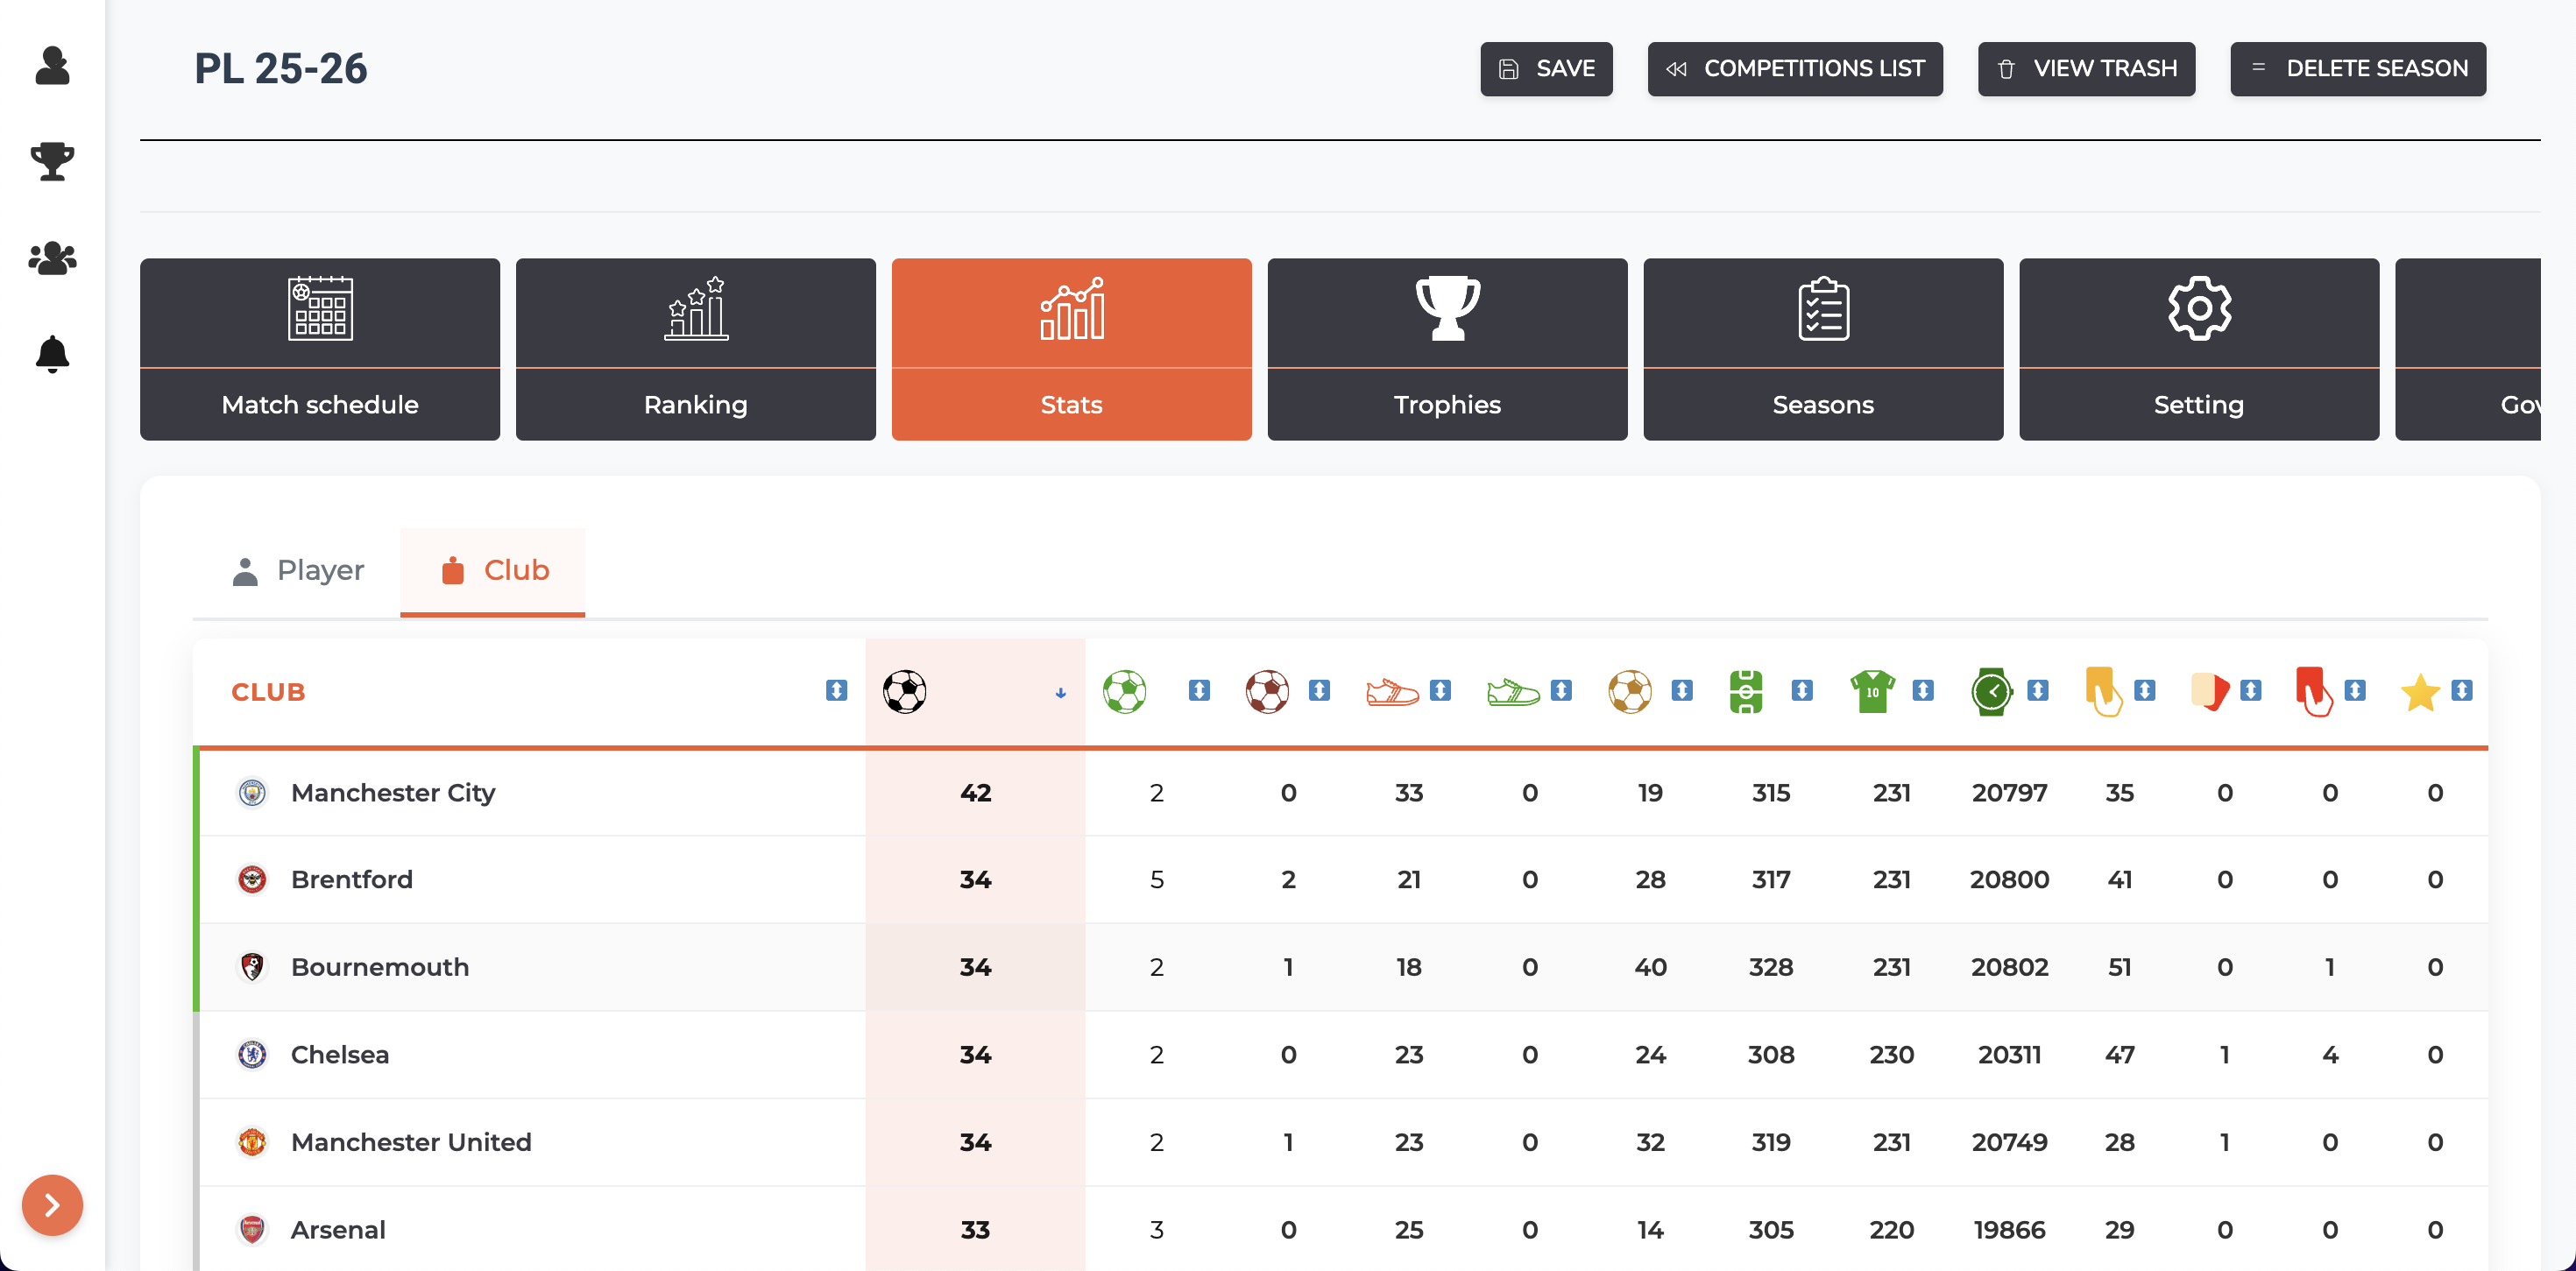Viewport: 2576px width, 1271px height.
Task: Toggle sort on the CLUB column
Action: click(x=836, y=691)
